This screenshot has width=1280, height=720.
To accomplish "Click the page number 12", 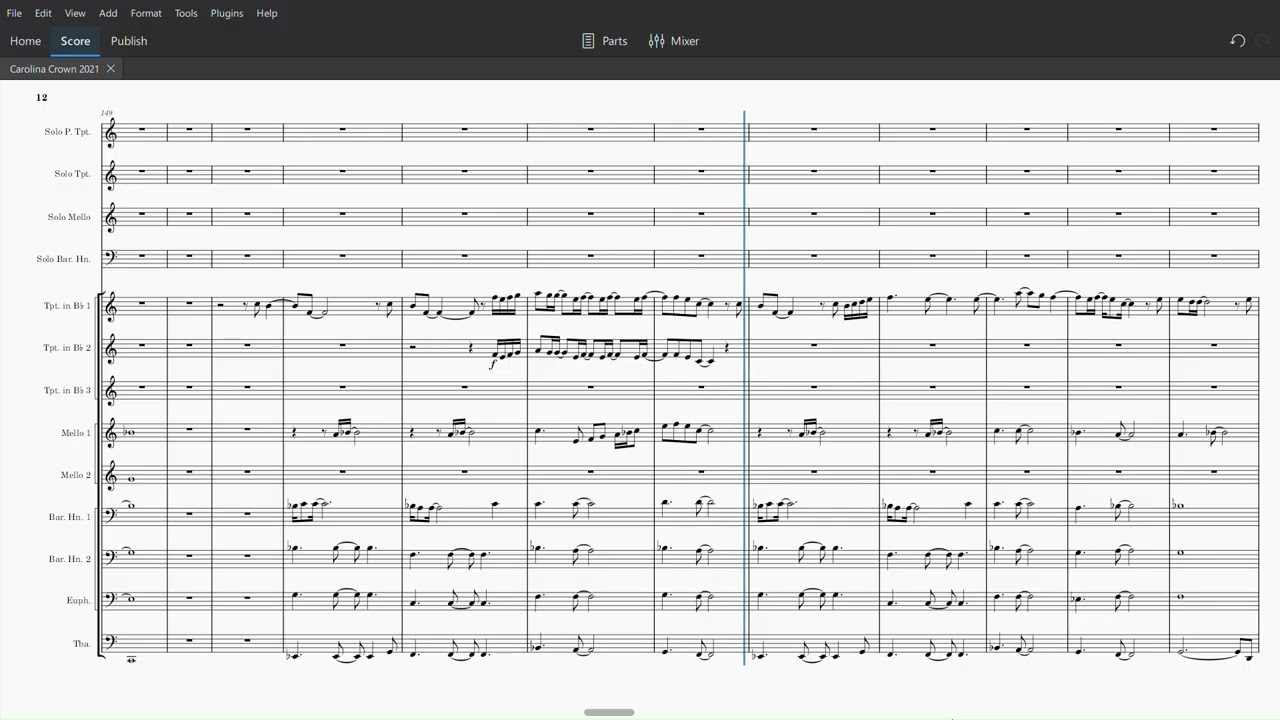I will (x=41, y=97).
